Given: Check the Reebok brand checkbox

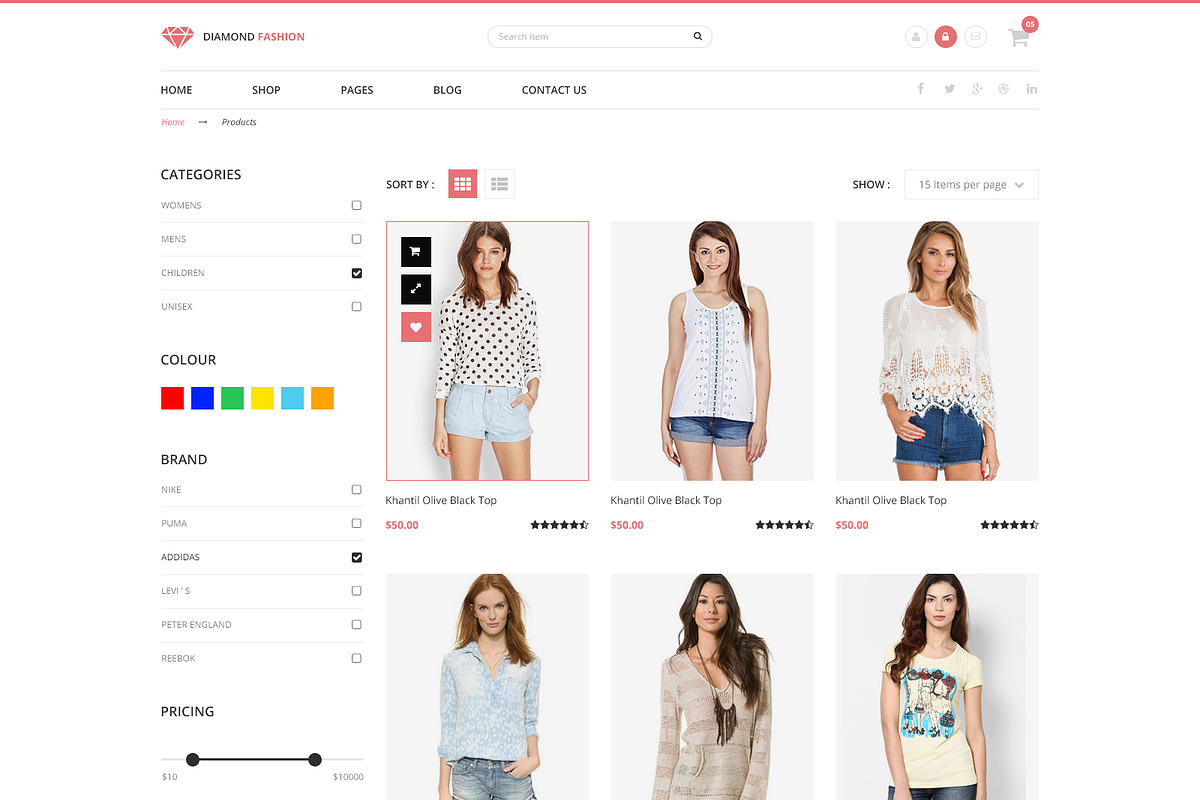Looking at the screenshot, I should [x=357, y=658].
